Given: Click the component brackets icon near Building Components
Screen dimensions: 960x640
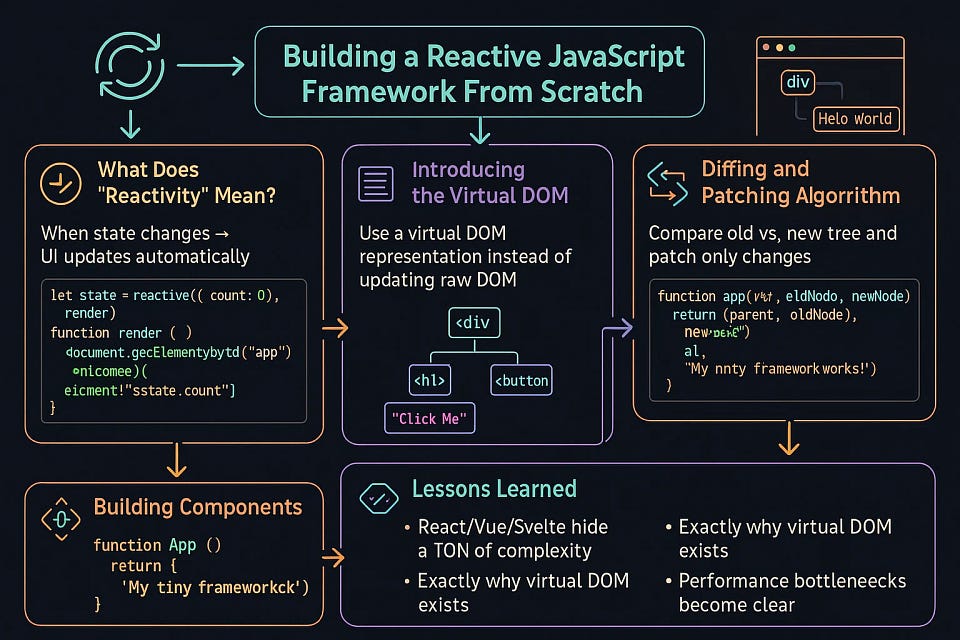Looking at the screenshot, I should click(x=60, y=520).
